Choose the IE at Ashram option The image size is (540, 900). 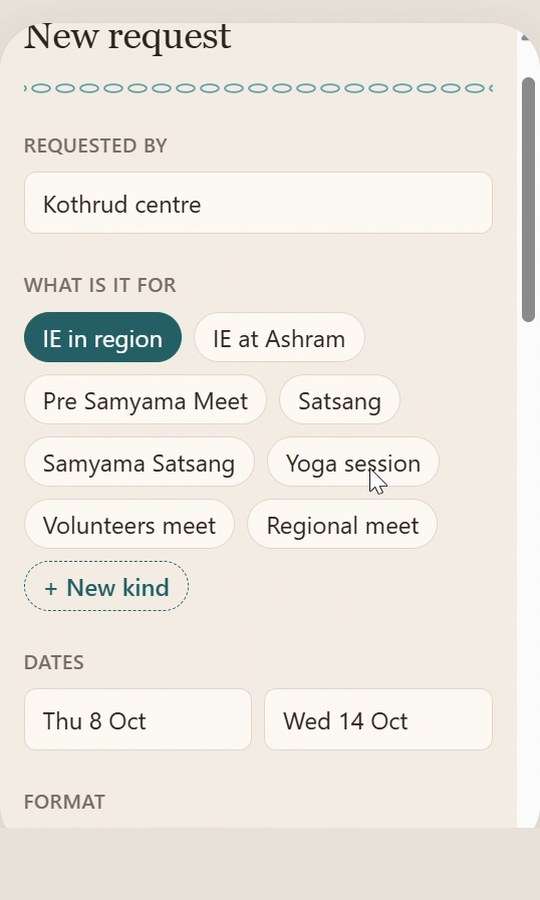point(279,338)
